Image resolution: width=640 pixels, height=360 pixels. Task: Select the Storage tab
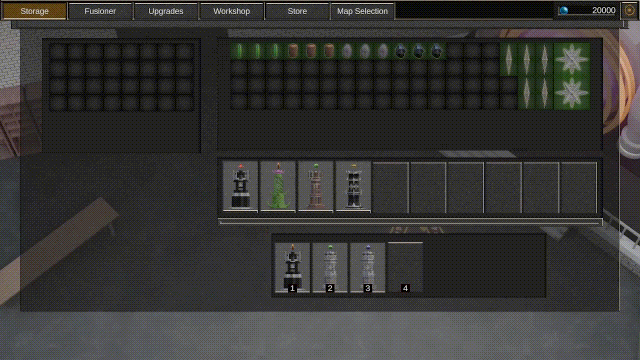pyautogui.click(x=35, y=11)
